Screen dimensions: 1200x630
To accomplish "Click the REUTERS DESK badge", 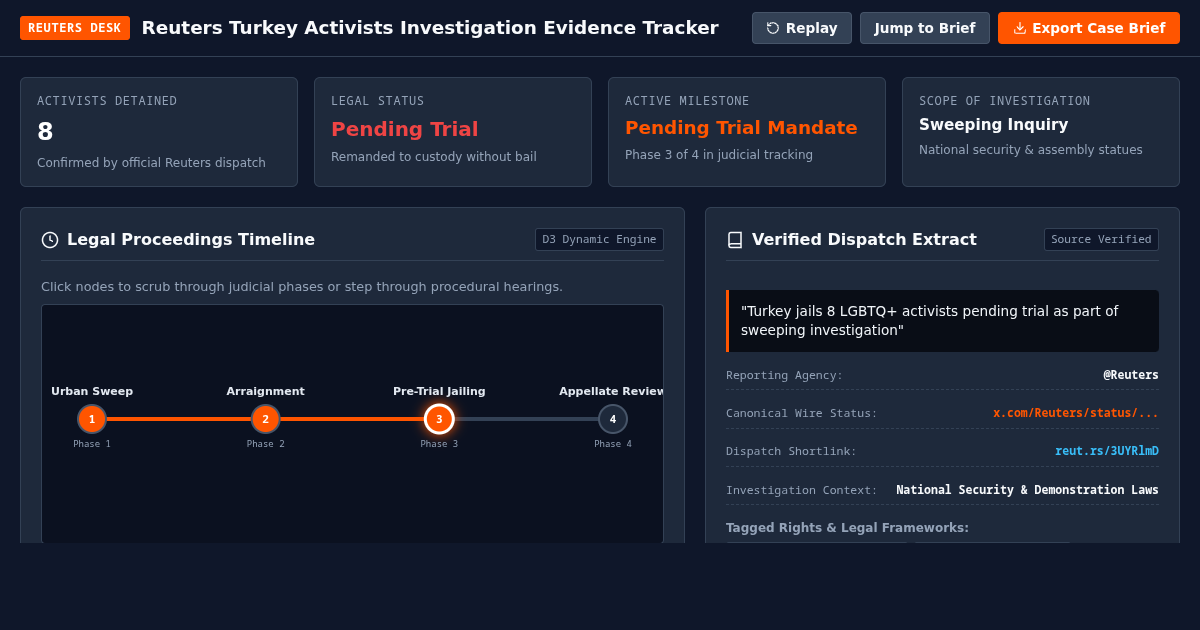I will click(x=75, y=28).
